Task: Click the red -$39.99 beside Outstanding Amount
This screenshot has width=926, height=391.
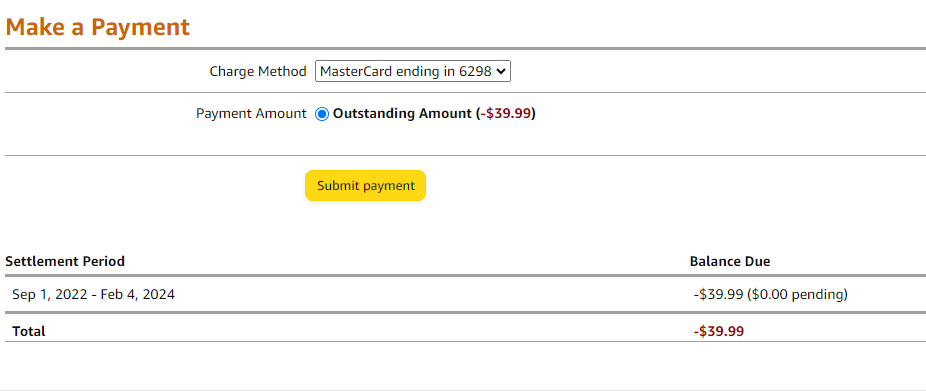Action: pos(506,113)
